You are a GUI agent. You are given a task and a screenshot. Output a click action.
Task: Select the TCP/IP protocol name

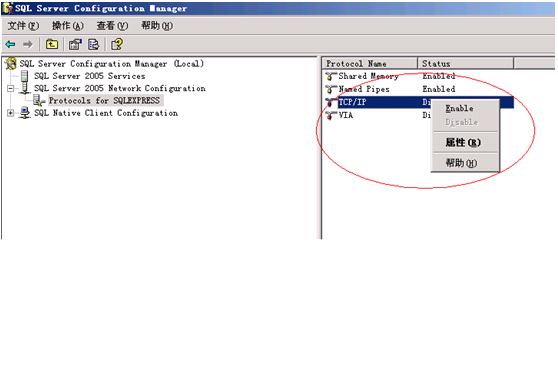352,102
